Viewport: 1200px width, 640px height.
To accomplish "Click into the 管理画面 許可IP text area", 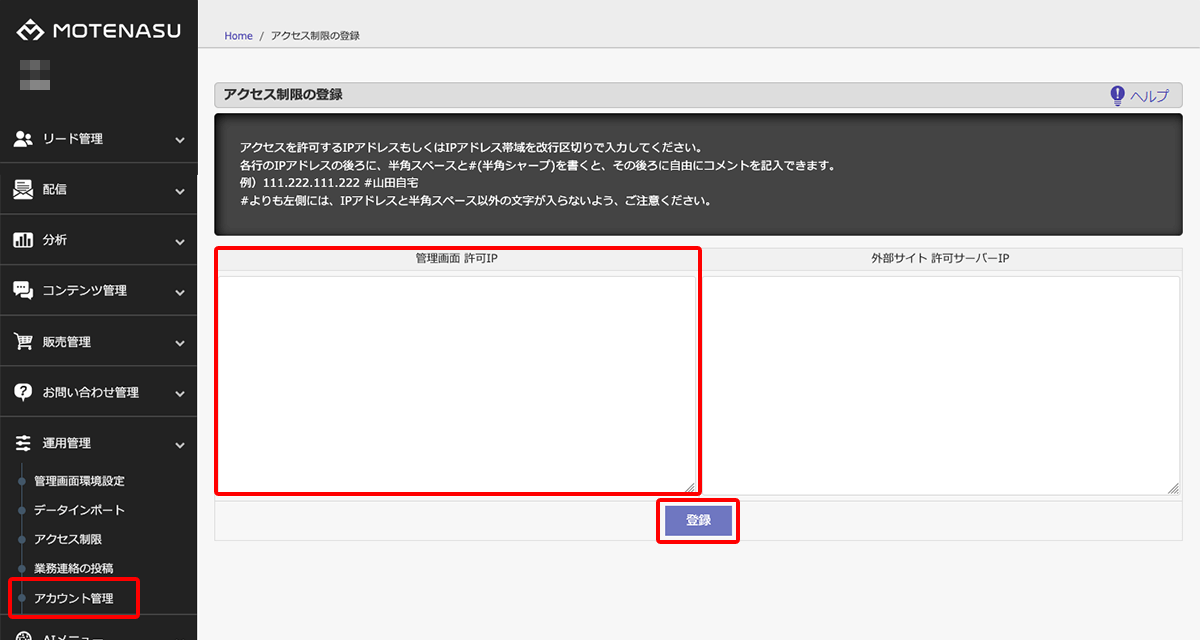I will point(456,384).
